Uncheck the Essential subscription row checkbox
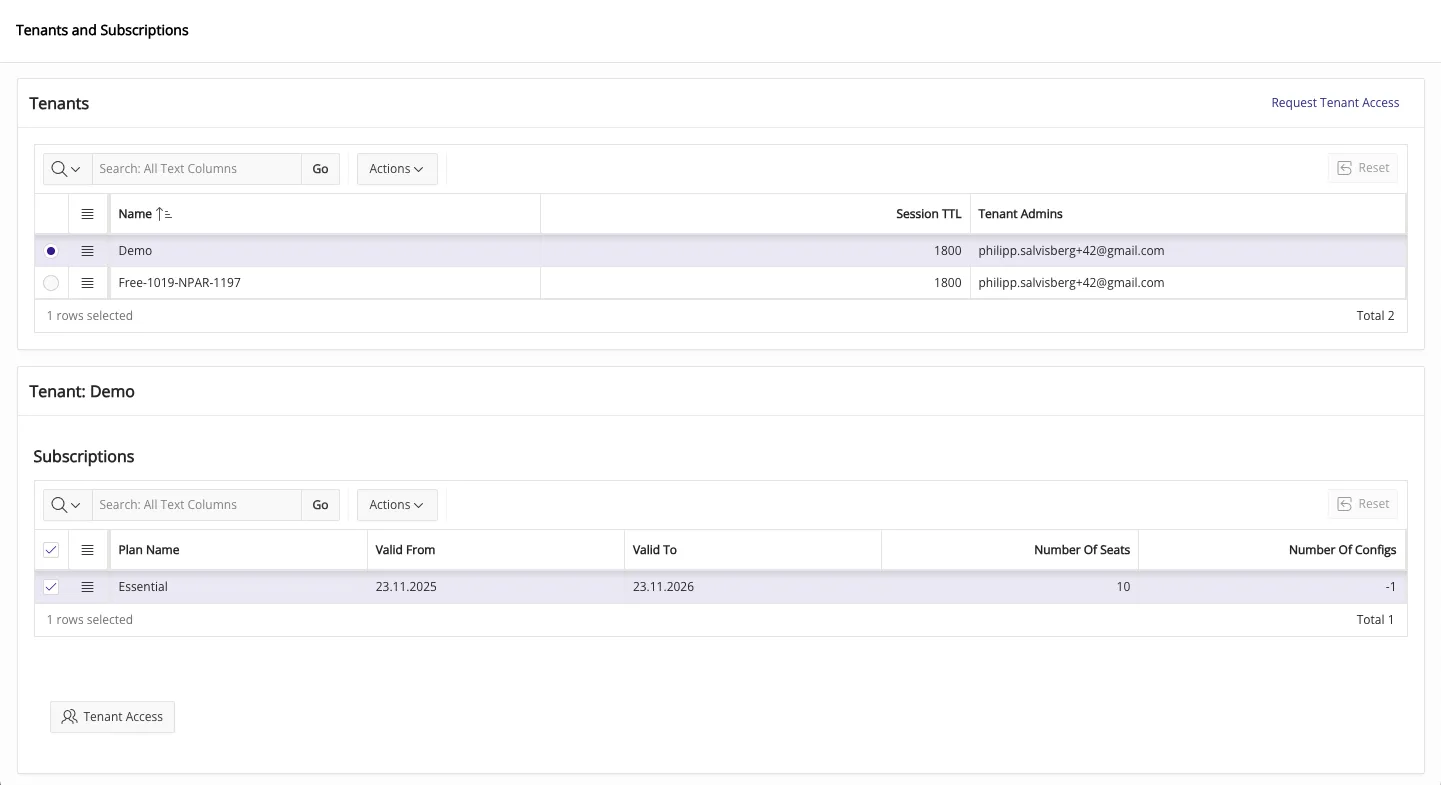Screen dimensions: 1441x785 tap(51, 587)
